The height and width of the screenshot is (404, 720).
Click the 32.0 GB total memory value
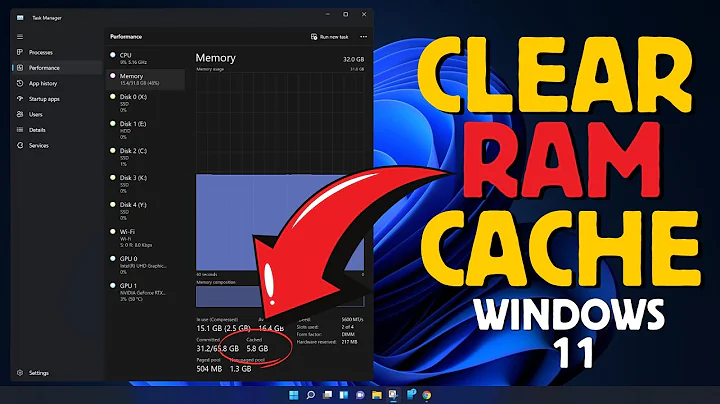354,59
